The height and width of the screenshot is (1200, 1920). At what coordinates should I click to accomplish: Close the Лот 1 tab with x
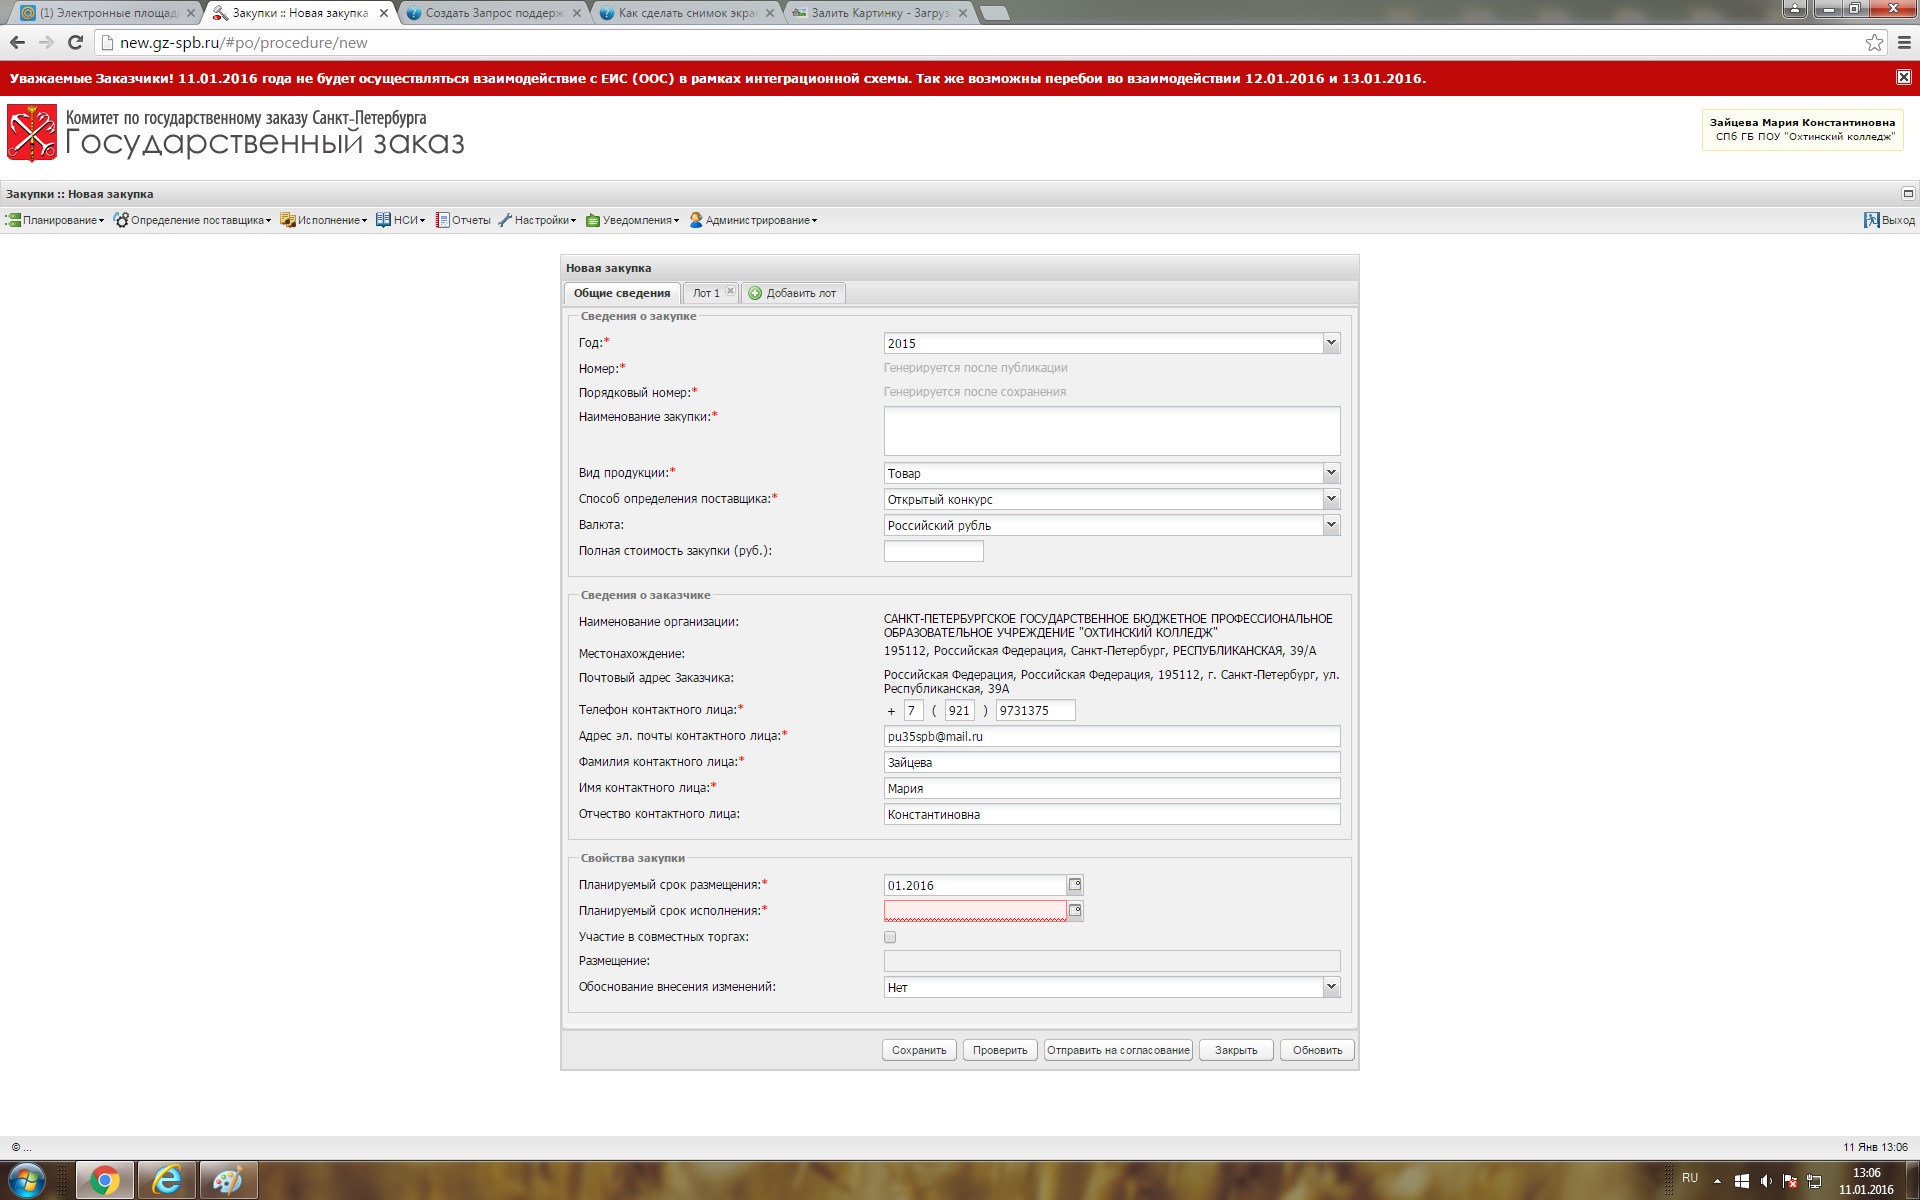coord(730,292)
